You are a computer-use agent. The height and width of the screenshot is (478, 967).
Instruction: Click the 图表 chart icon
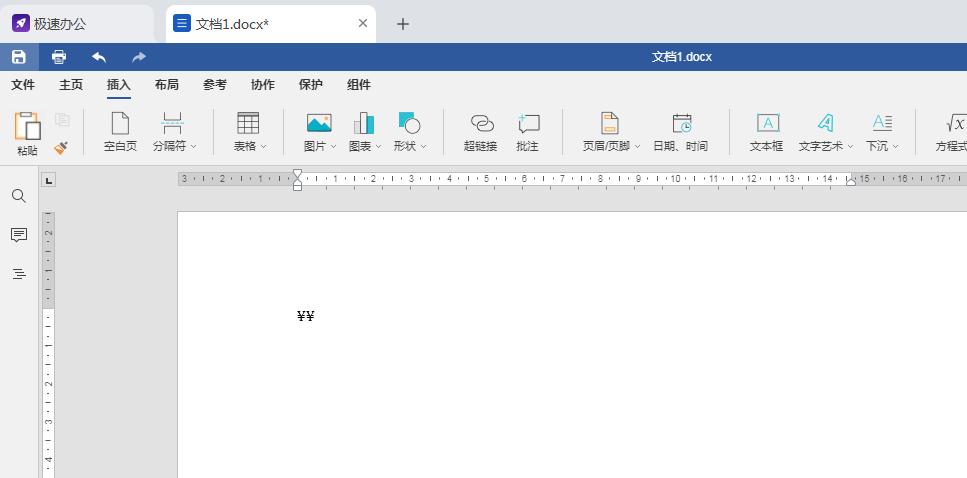pyautogui.click(x=364, y=123)
